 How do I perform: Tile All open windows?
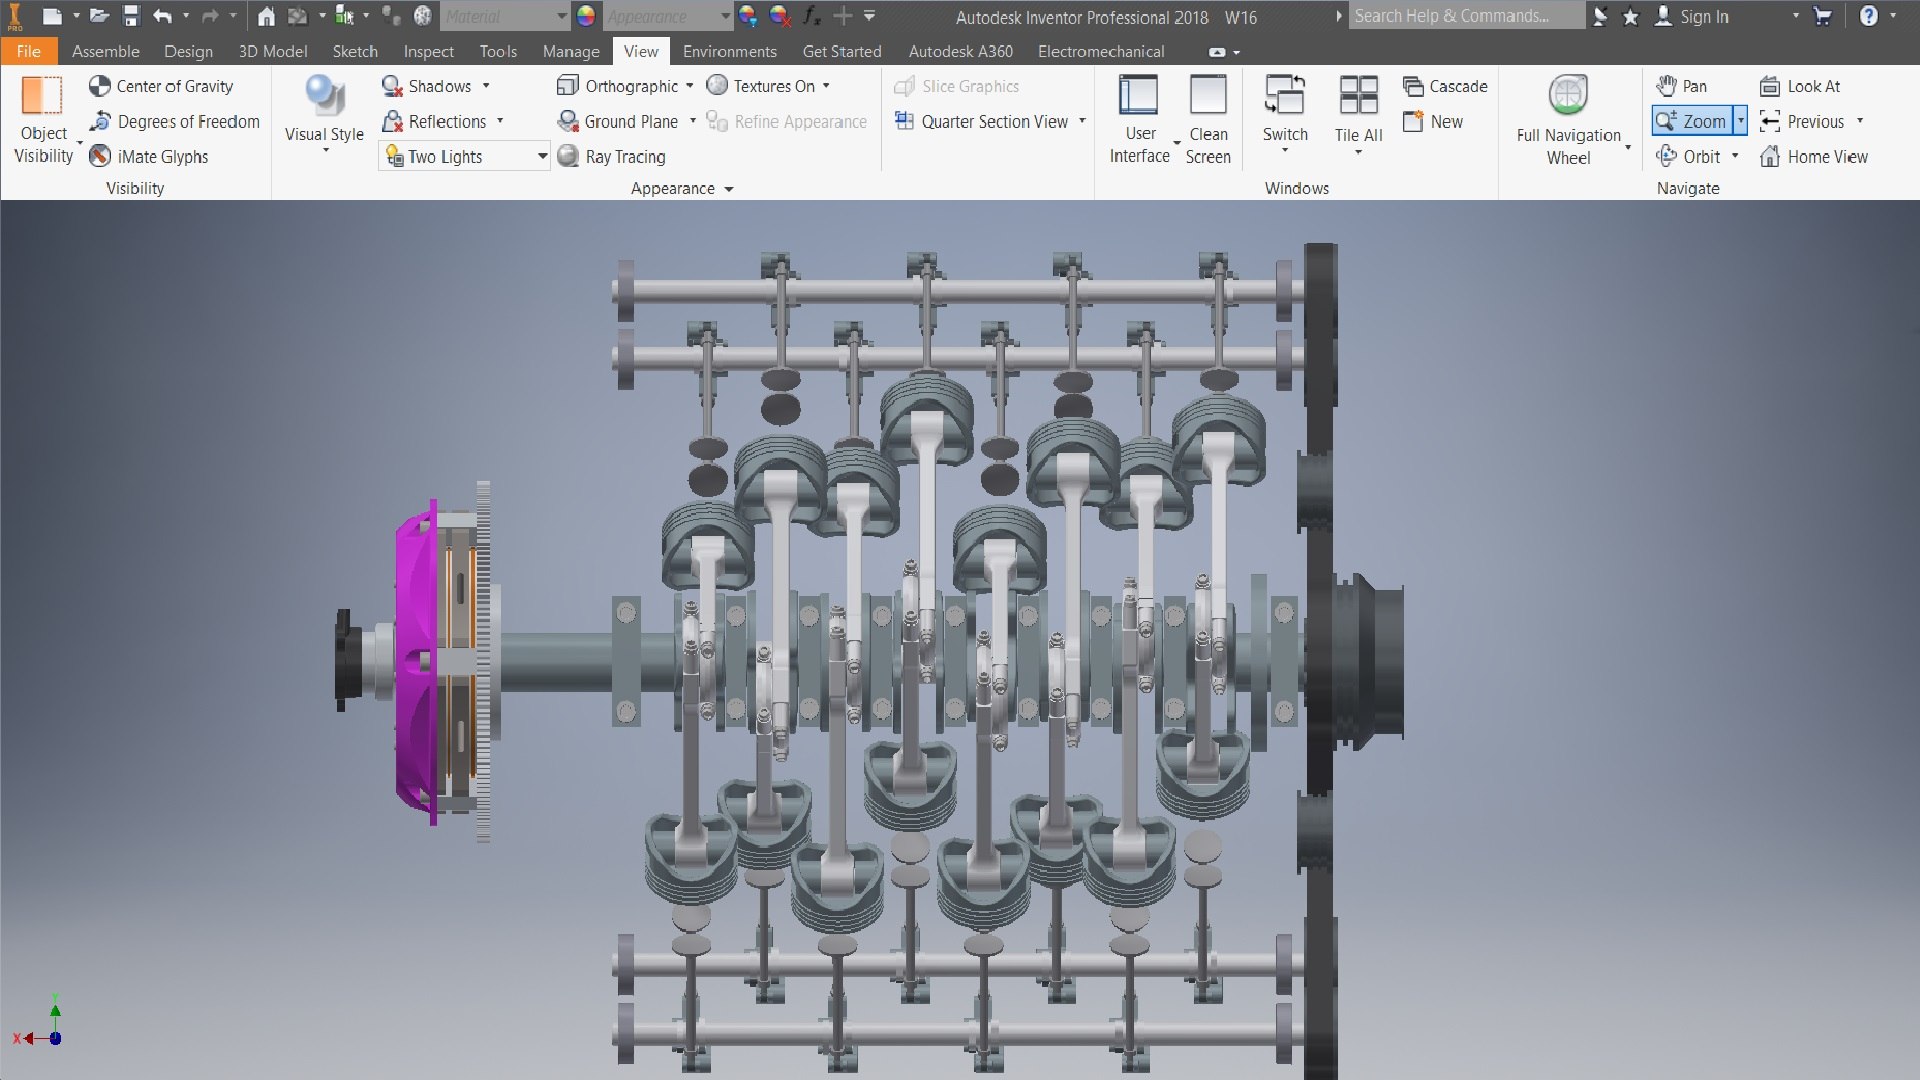(1358, 113)
